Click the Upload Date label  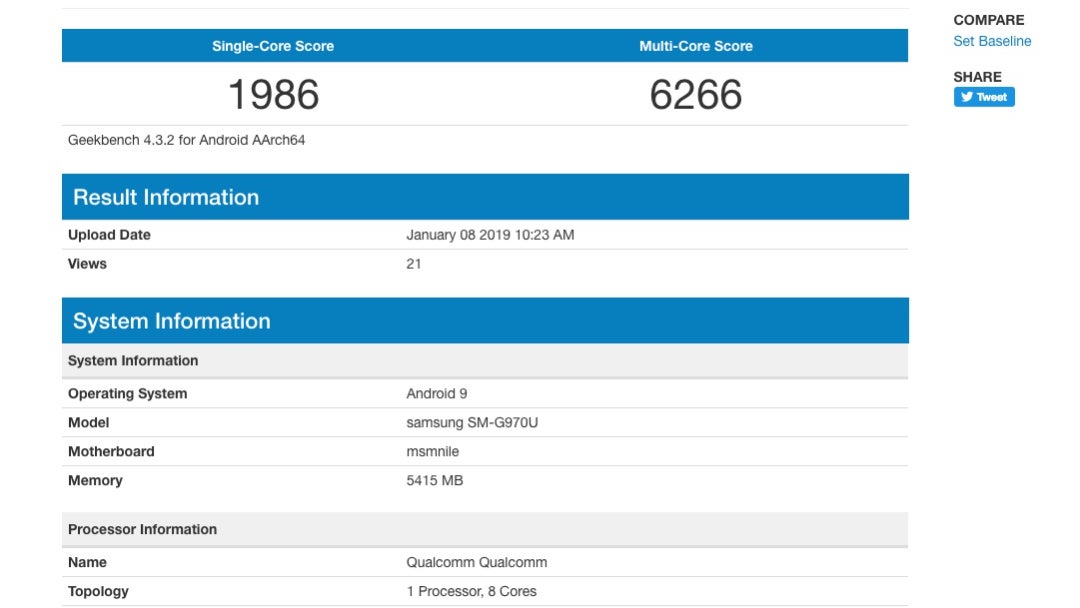[109, 235]
